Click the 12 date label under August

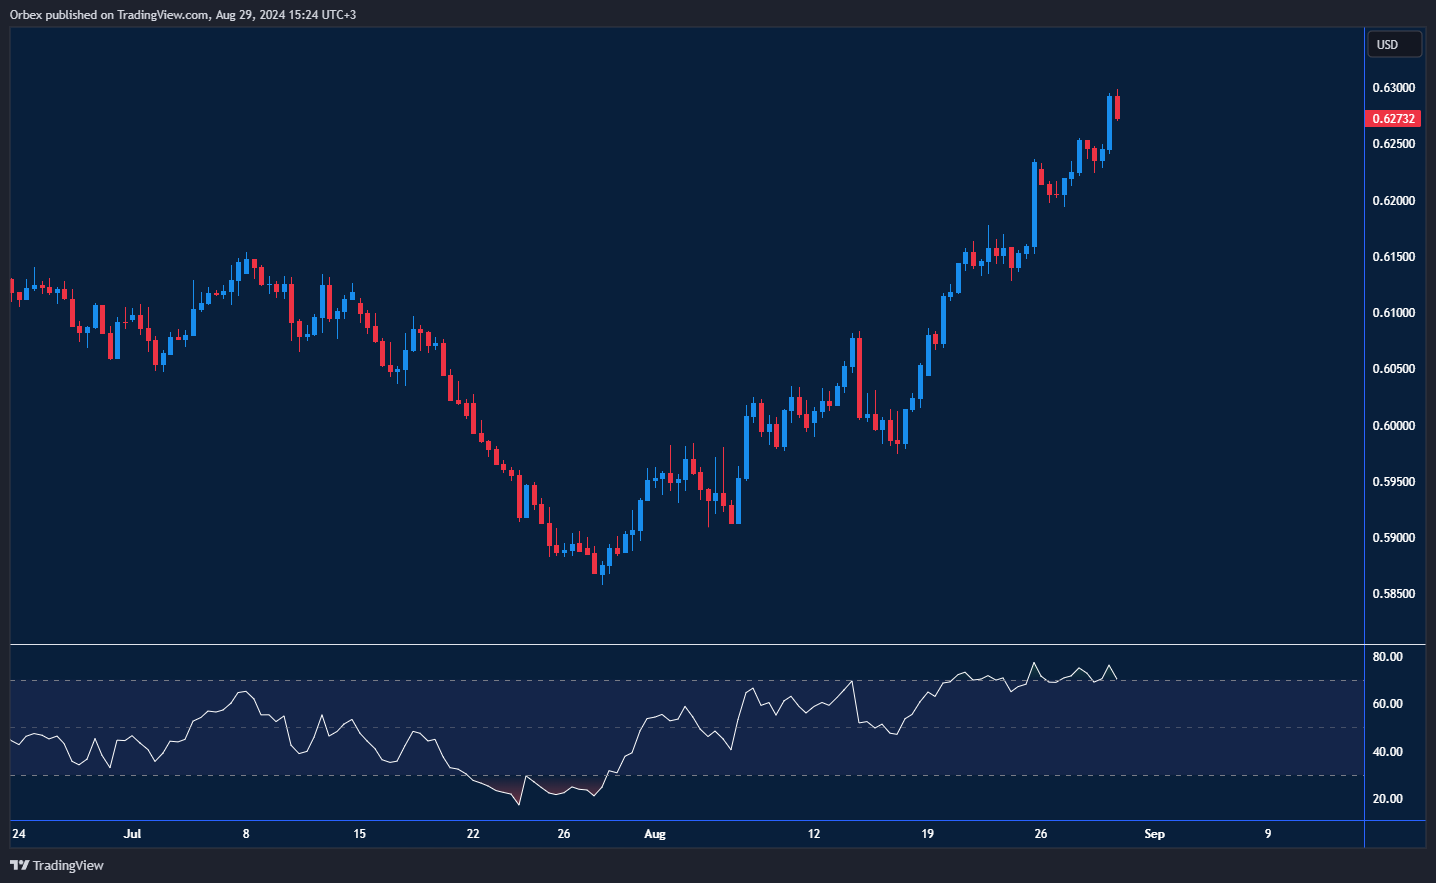pos(813,833)
